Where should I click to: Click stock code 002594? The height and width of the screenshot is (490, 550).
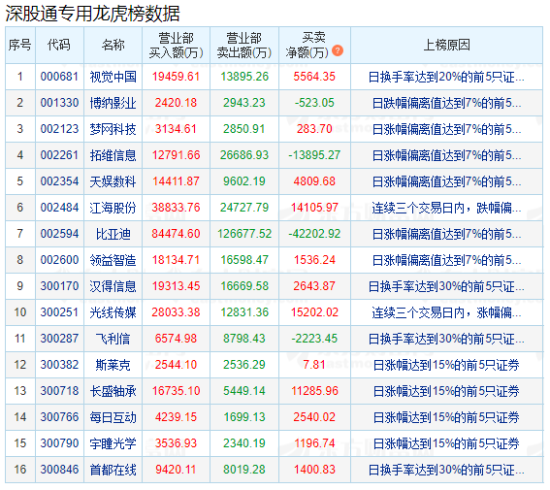click(x=59, y=234)
